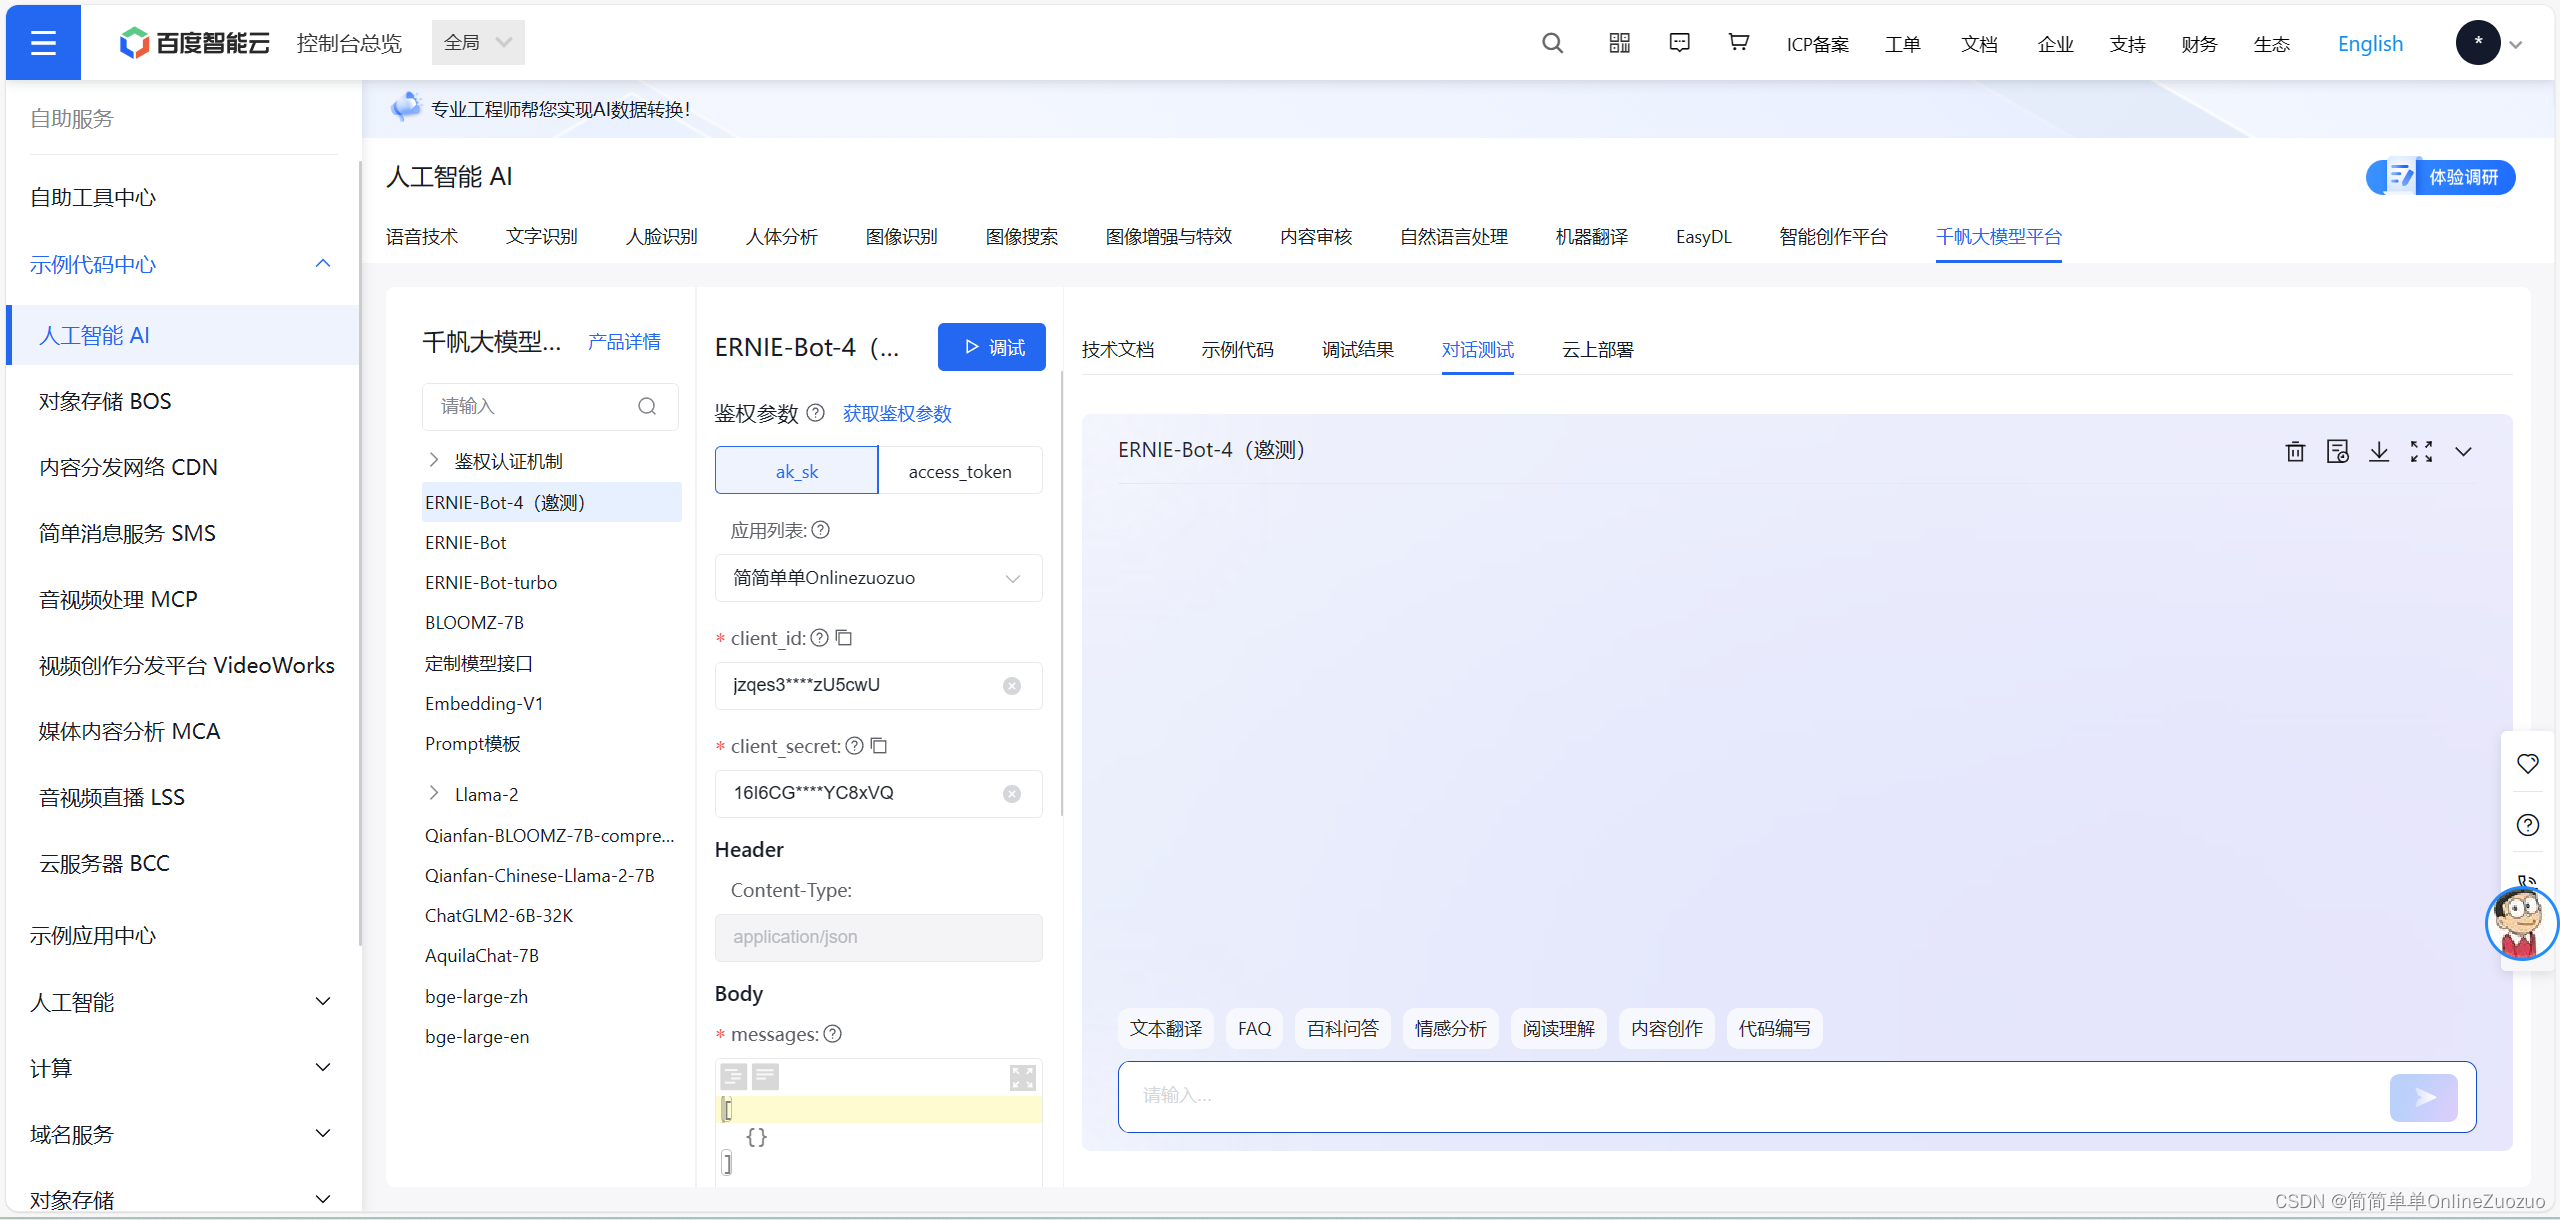Open the hamburger navigation menu

coord(43,43)
